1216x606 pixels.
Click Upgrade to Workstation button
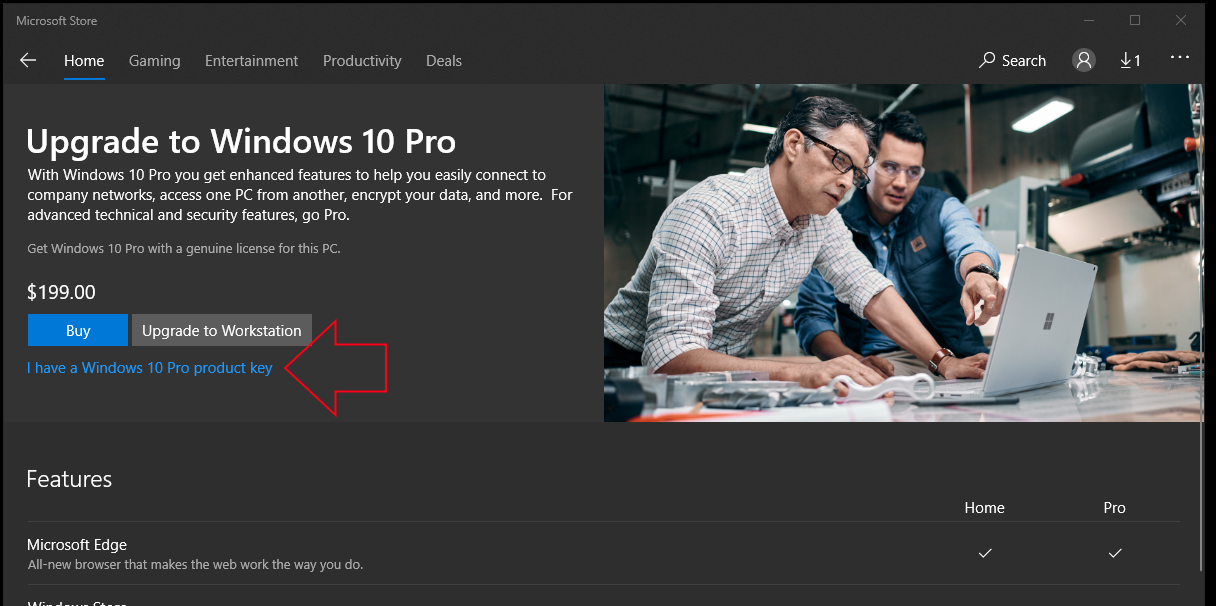(222, 330)
